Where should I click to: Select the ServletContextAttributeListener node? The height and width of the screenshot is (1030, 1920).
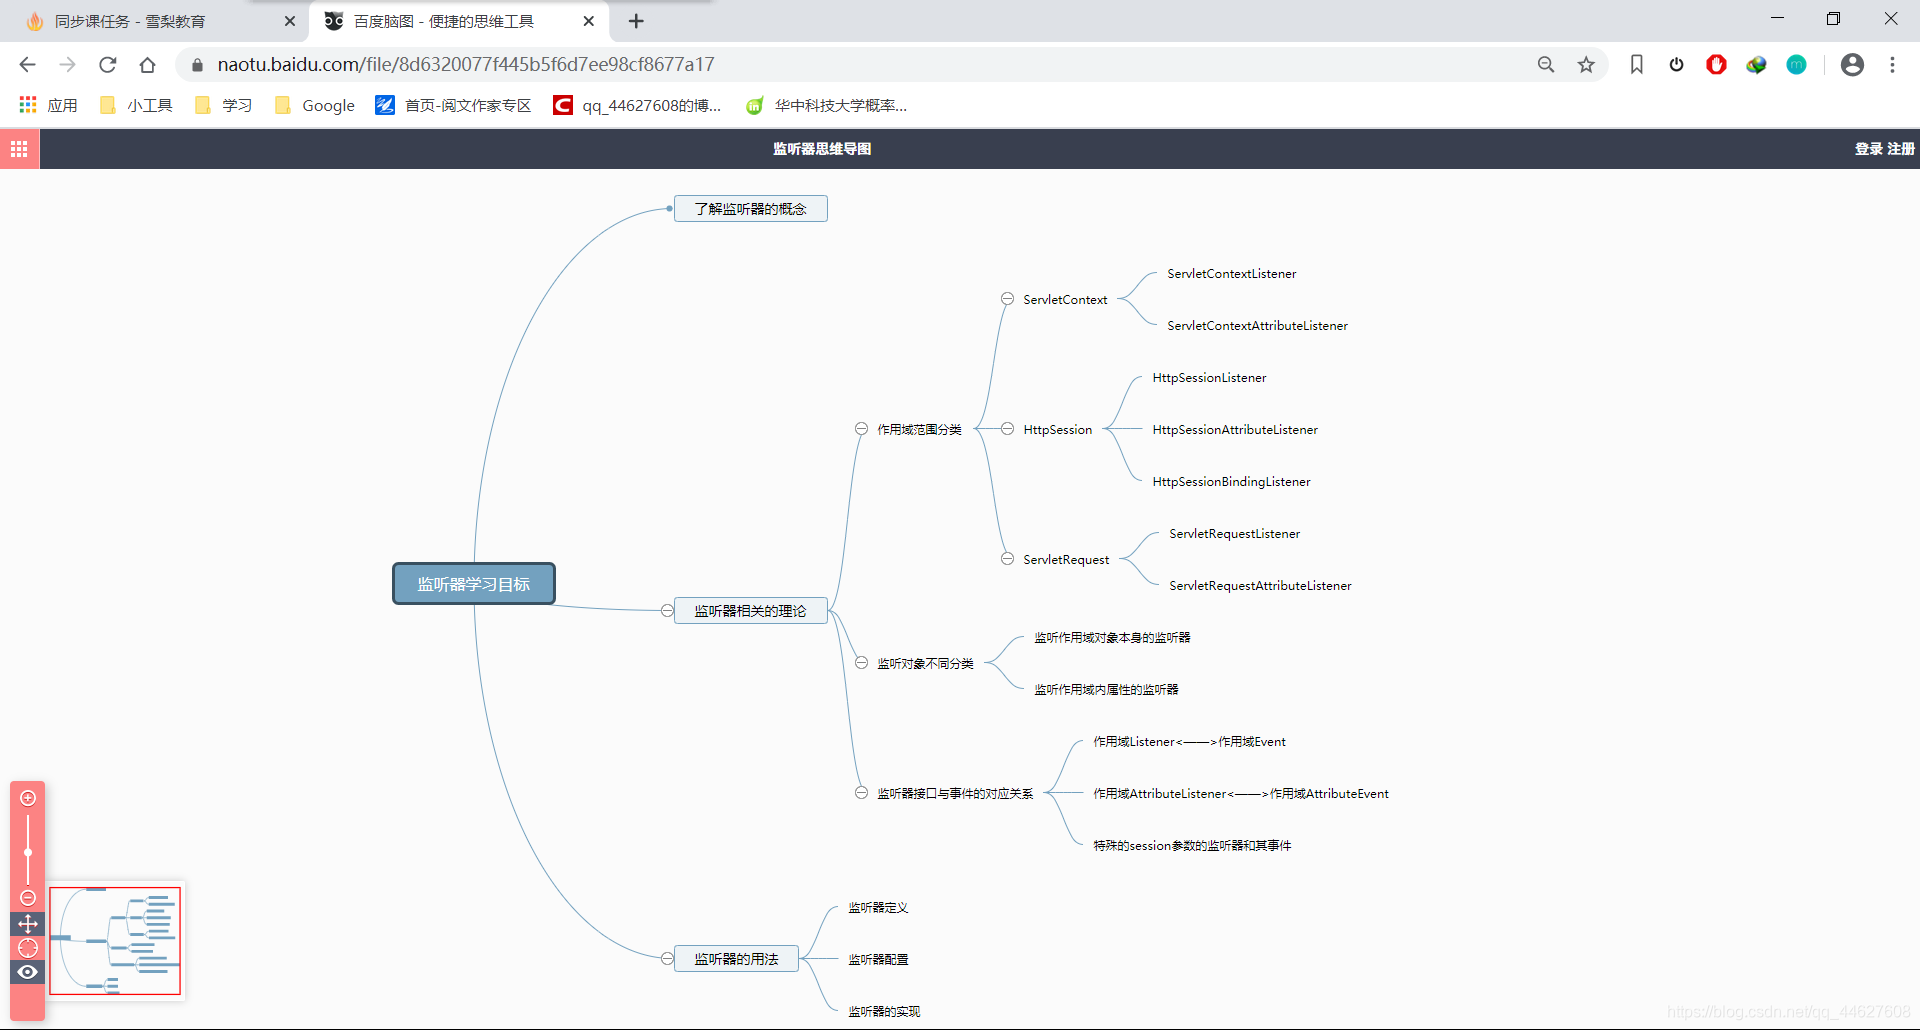1258,326
